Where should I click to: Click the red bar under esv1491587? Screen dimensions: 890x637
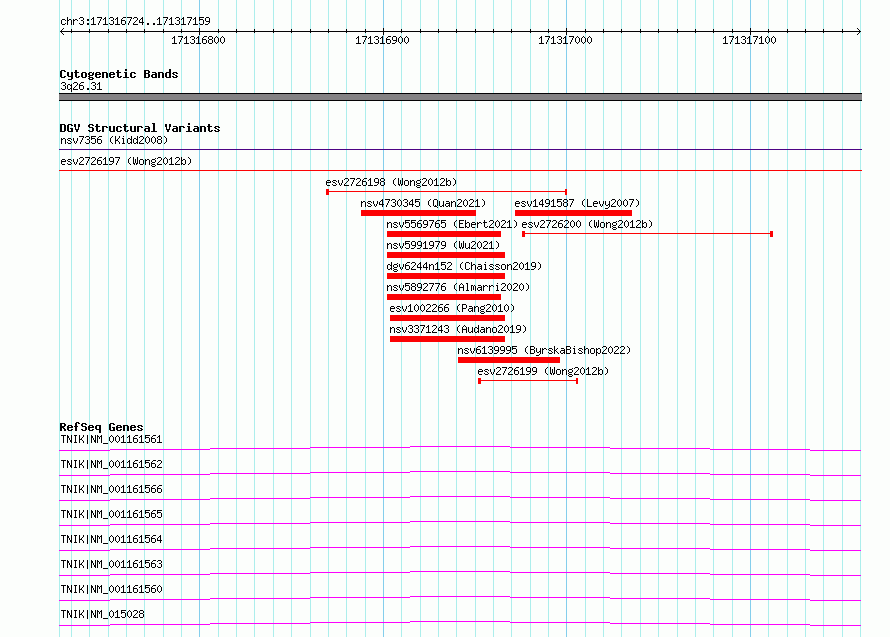pyautogui.click(x=573, y=213)
